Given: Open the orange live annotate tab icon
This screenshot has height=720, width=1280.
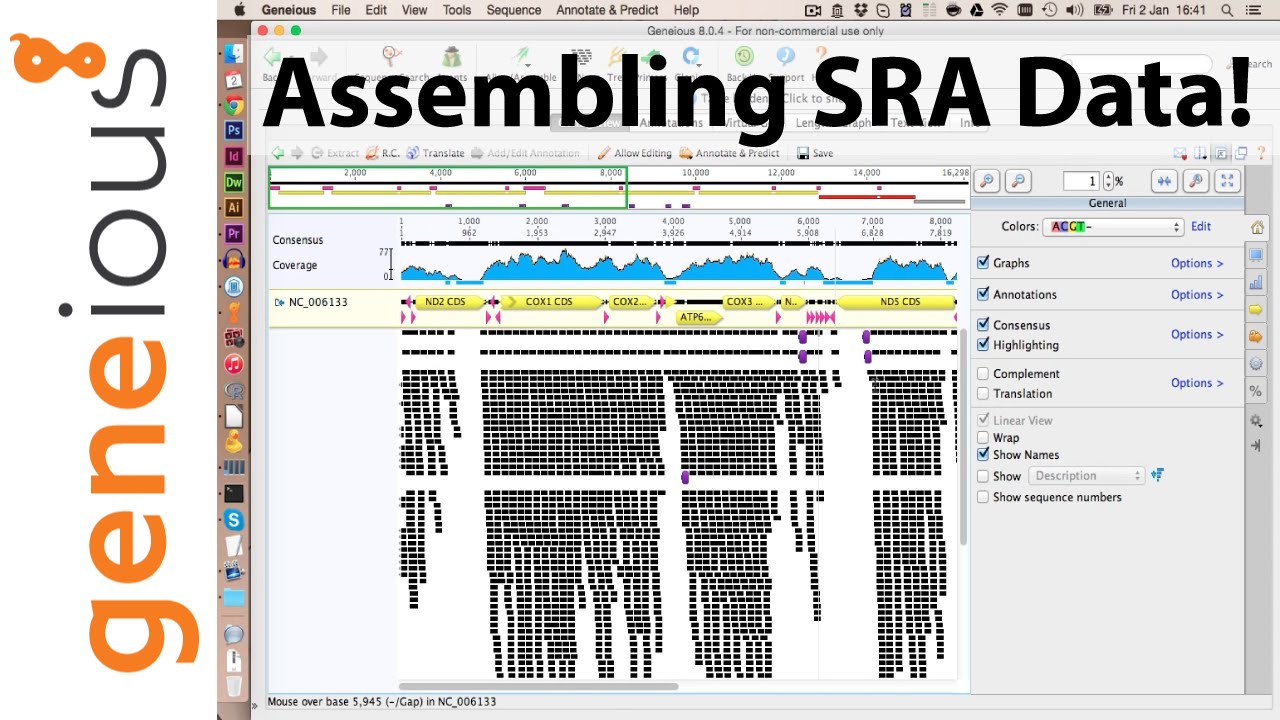Looking at the screenshot, I should pos(1257,337).
